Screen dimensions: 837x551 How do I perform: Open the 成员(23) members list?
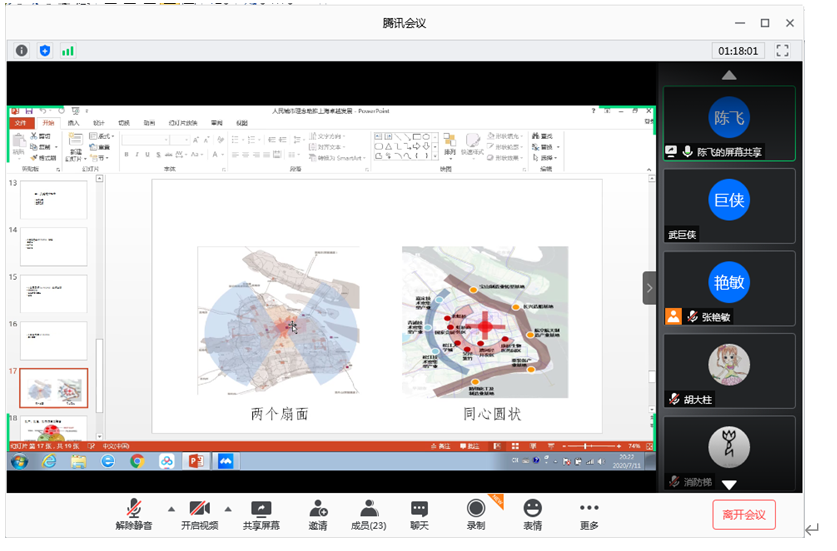tap(369, 514)
